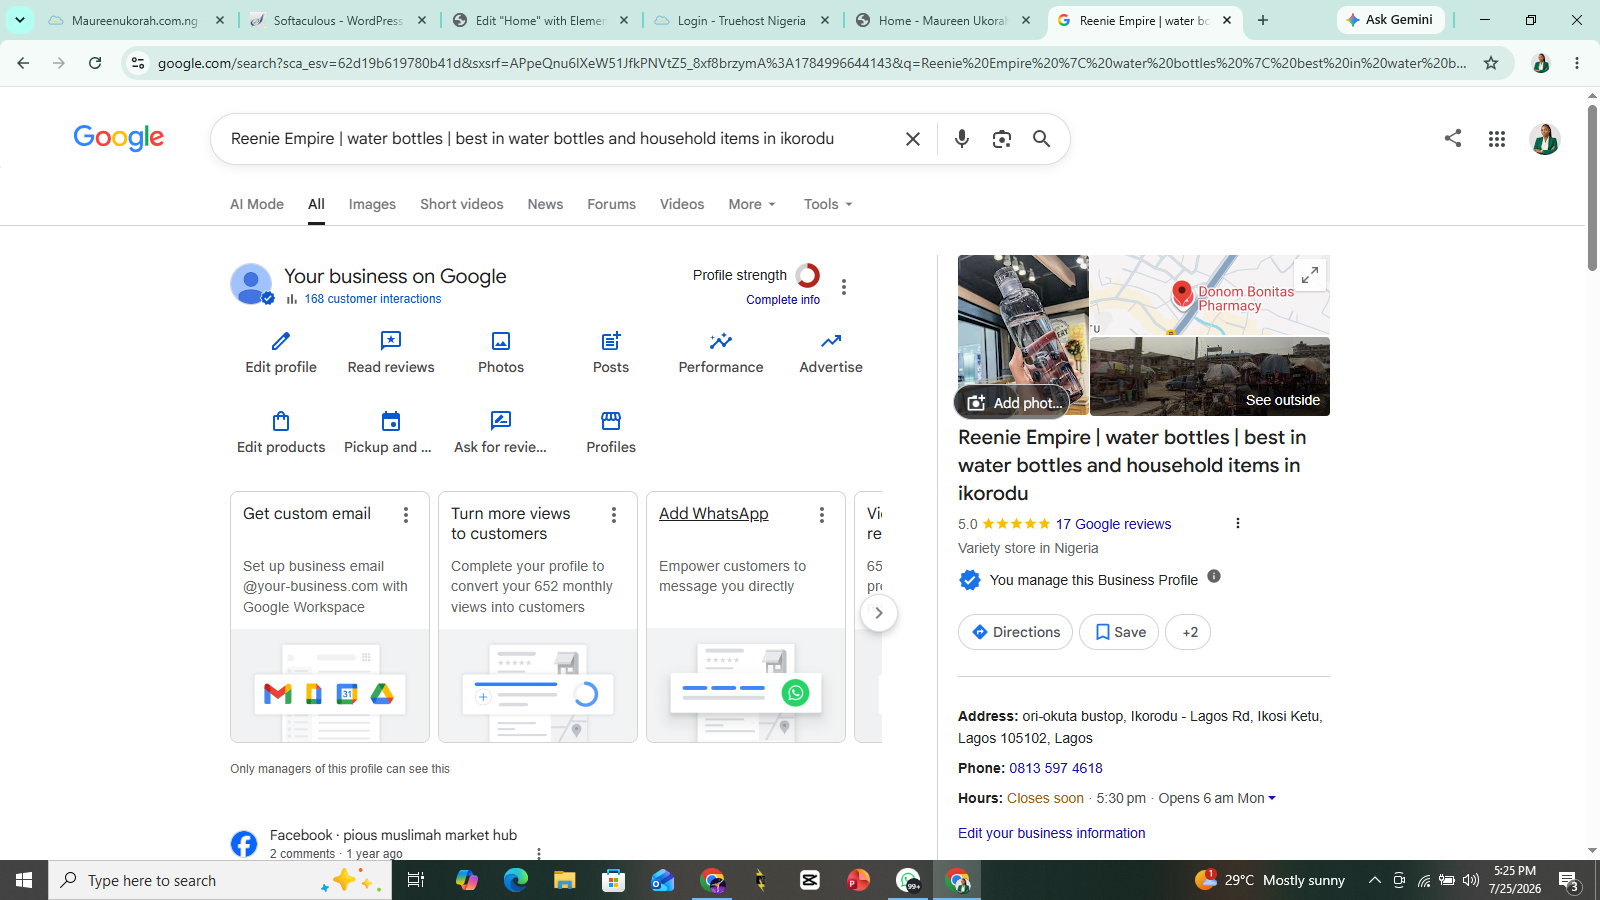Switch to the Videos results tab
This screenshot has width=1600, height=900.
(x=682, y=204)
